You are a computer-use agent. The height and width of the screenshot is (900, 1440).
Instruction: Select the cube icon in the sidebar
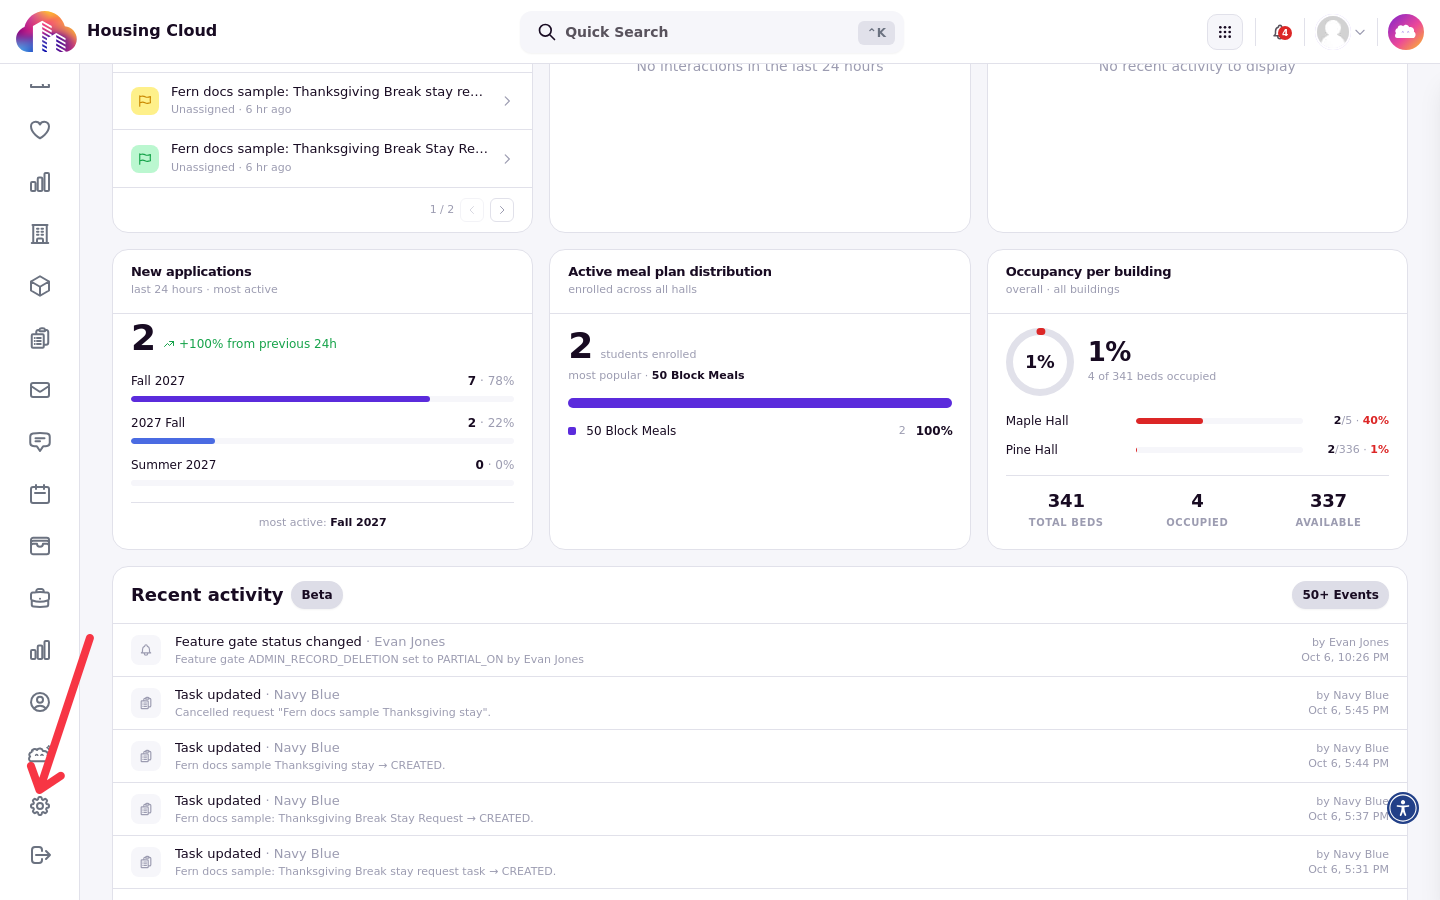click(40, 286)
